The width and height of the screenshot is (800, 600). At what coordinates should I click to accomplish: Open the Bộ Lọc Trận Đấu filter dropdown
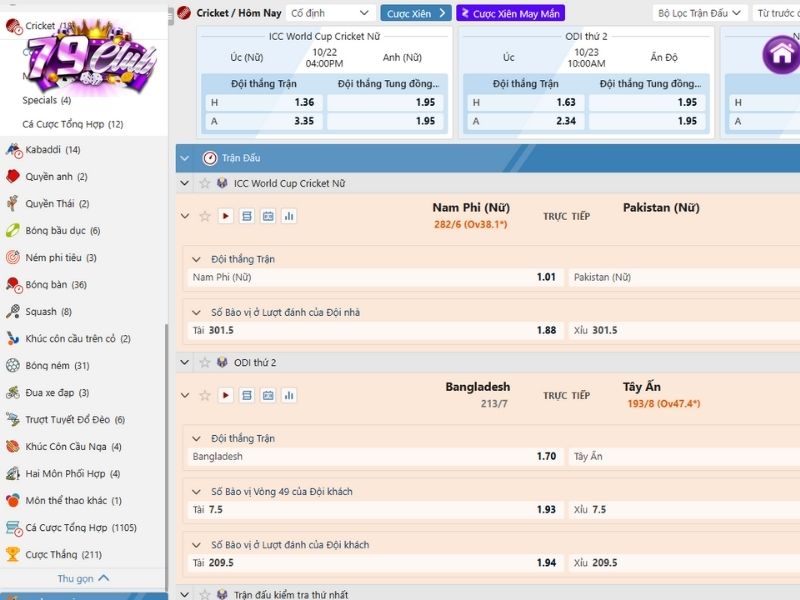(701, 13)
